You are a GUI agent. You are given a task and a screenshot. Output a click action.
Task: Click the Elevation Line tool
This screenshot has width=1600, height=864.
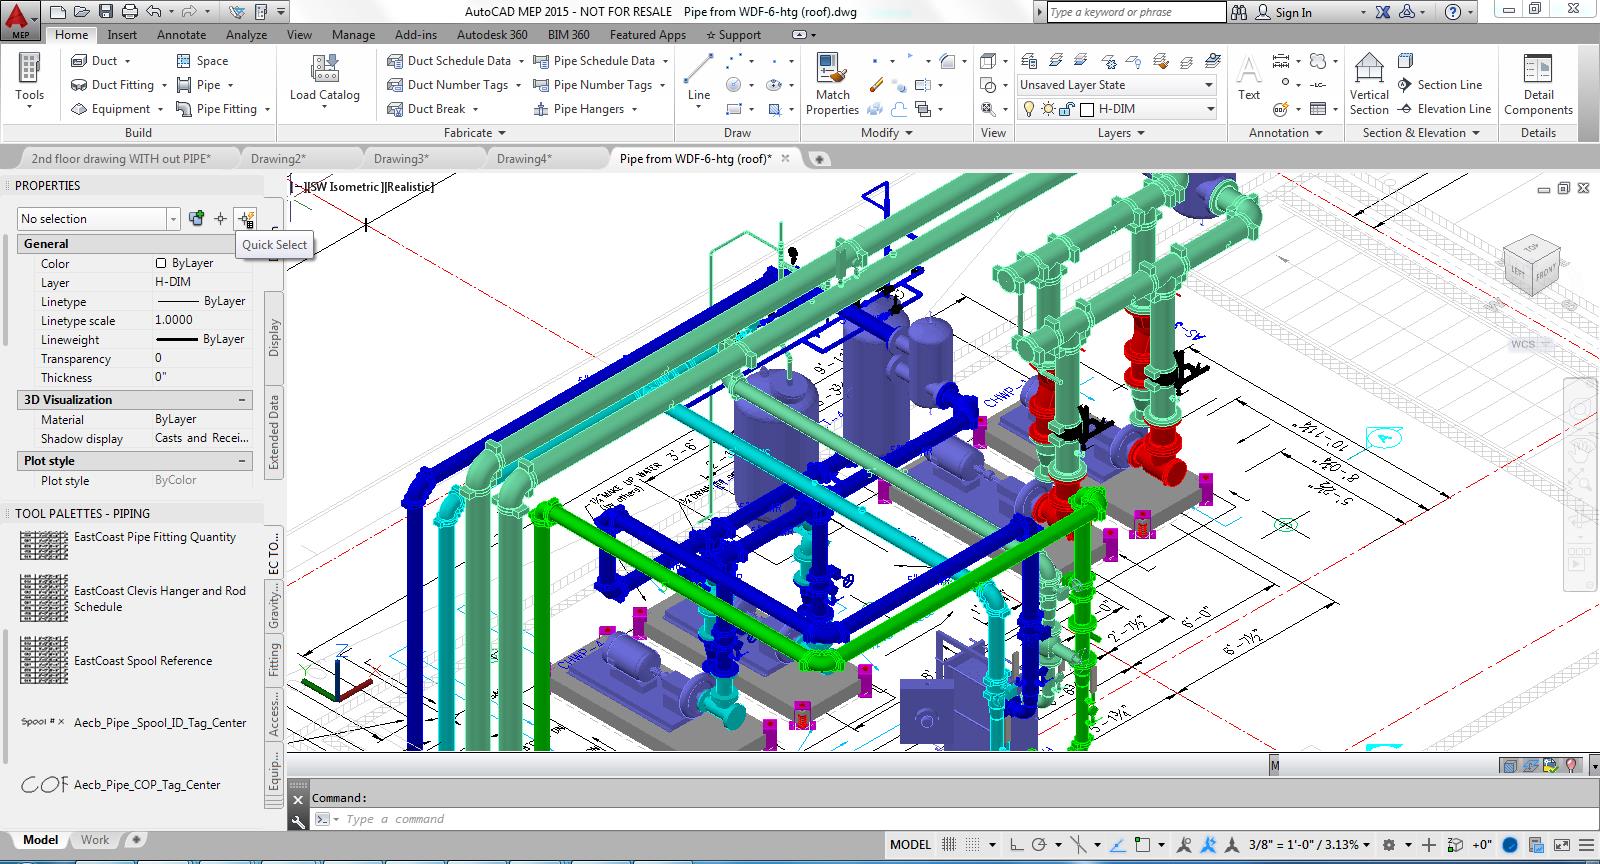point(1444,109)
